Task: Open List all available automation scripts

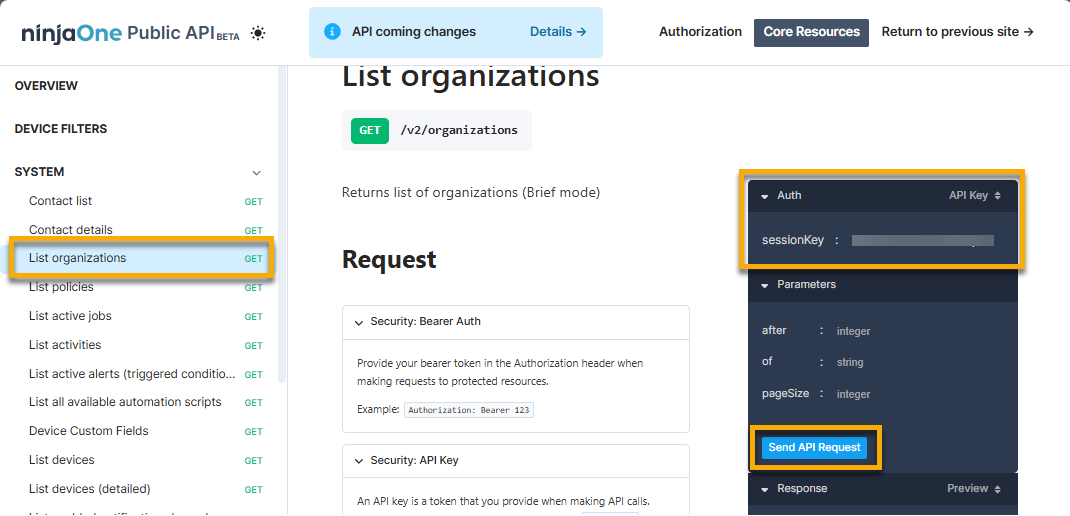Action: pos(145,402)
